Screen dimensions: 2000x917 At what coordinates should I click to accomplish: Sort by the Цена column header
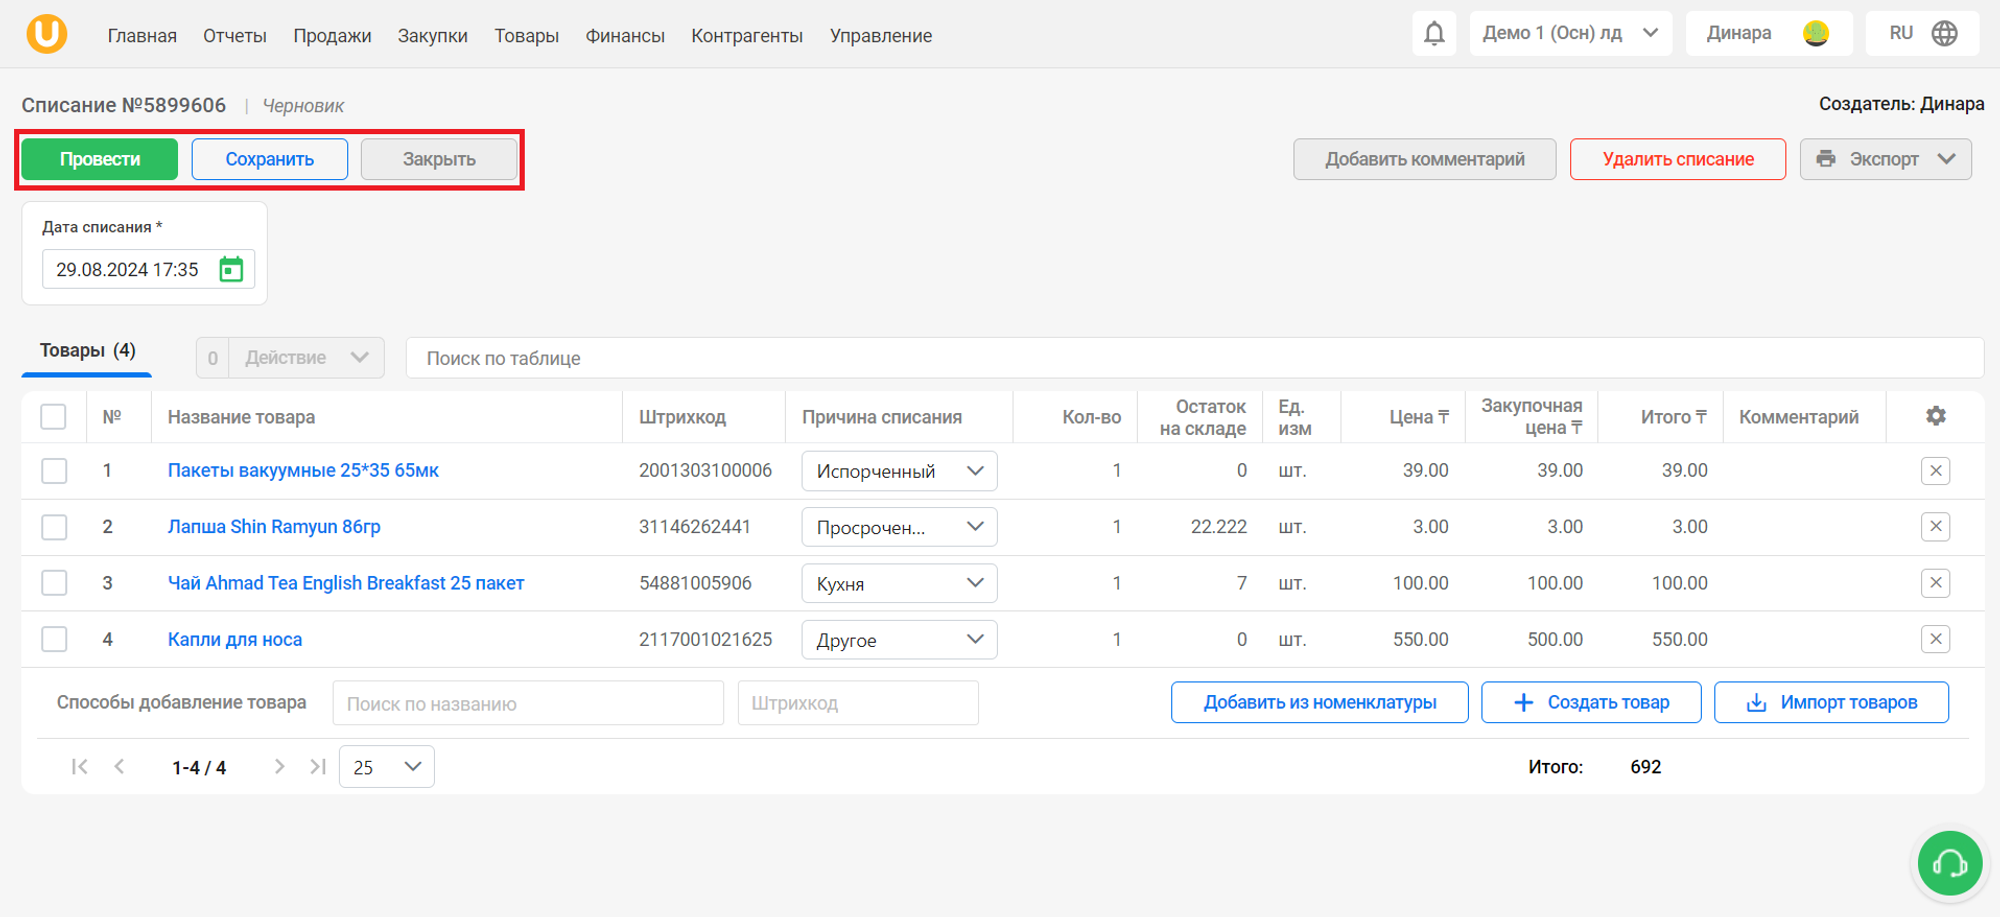click(1418, 417)
